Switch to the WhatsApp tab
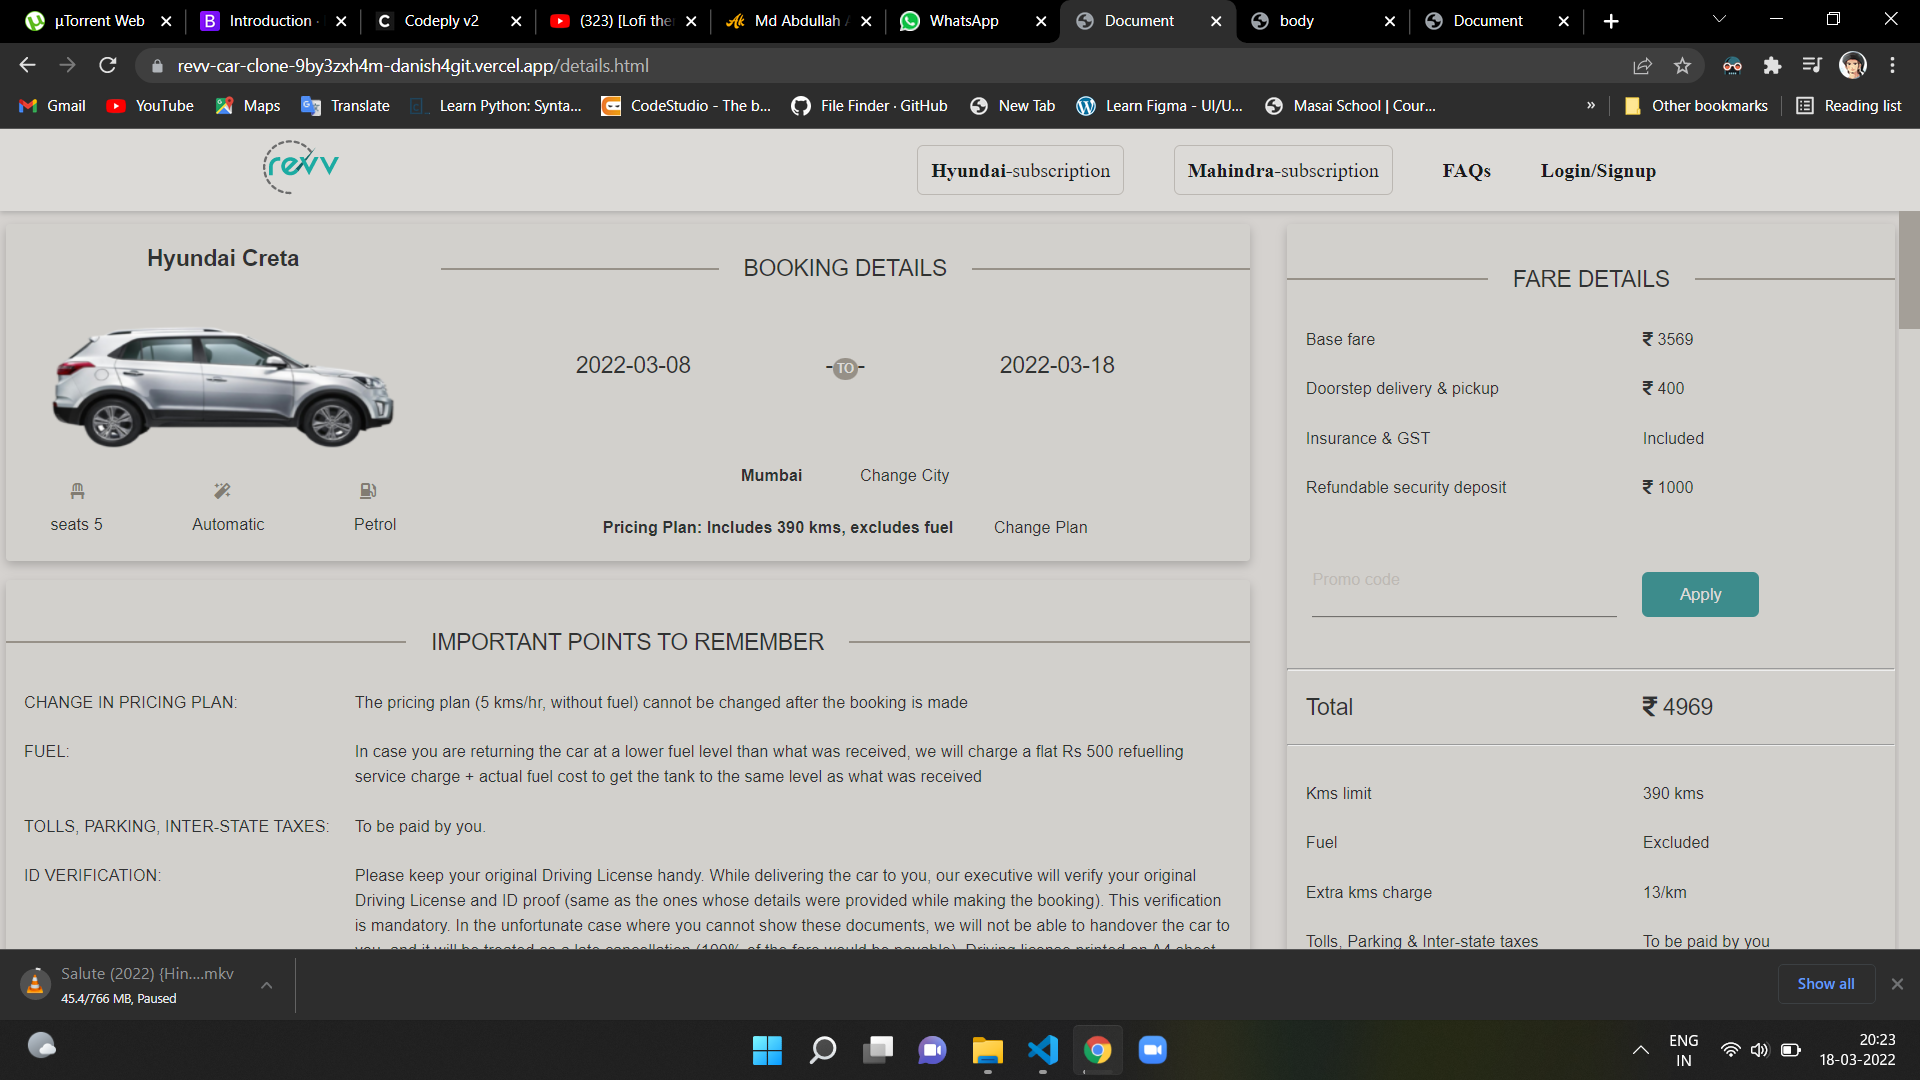Screen dimensions: 1920x1080 coord(973,21)
